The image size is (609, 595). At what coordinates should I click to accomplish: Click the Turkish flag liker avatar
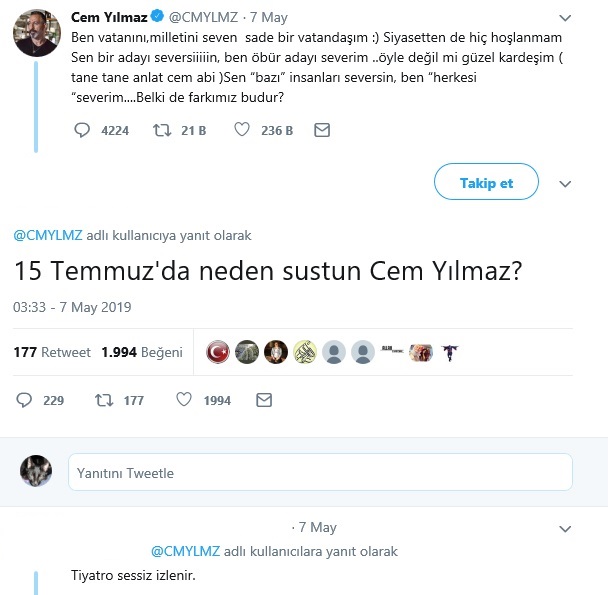coord(218,352)
